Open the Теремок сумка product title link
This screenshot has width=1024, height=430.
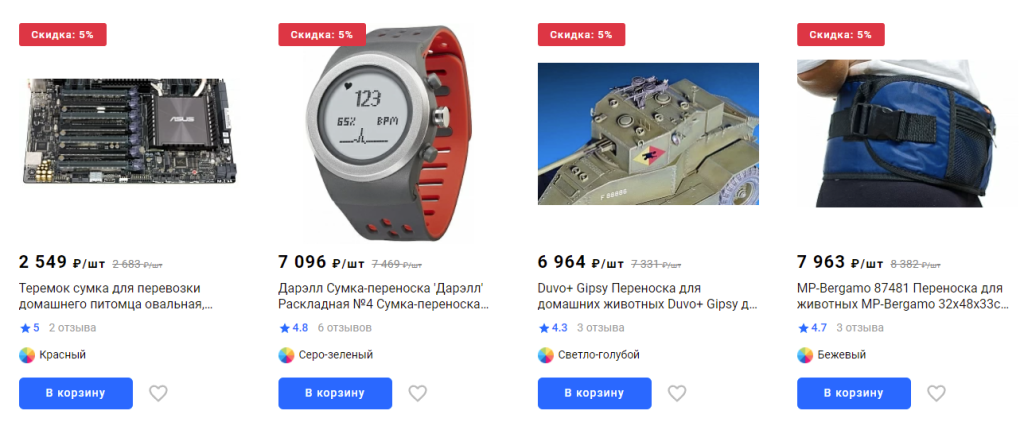(116, 296)
